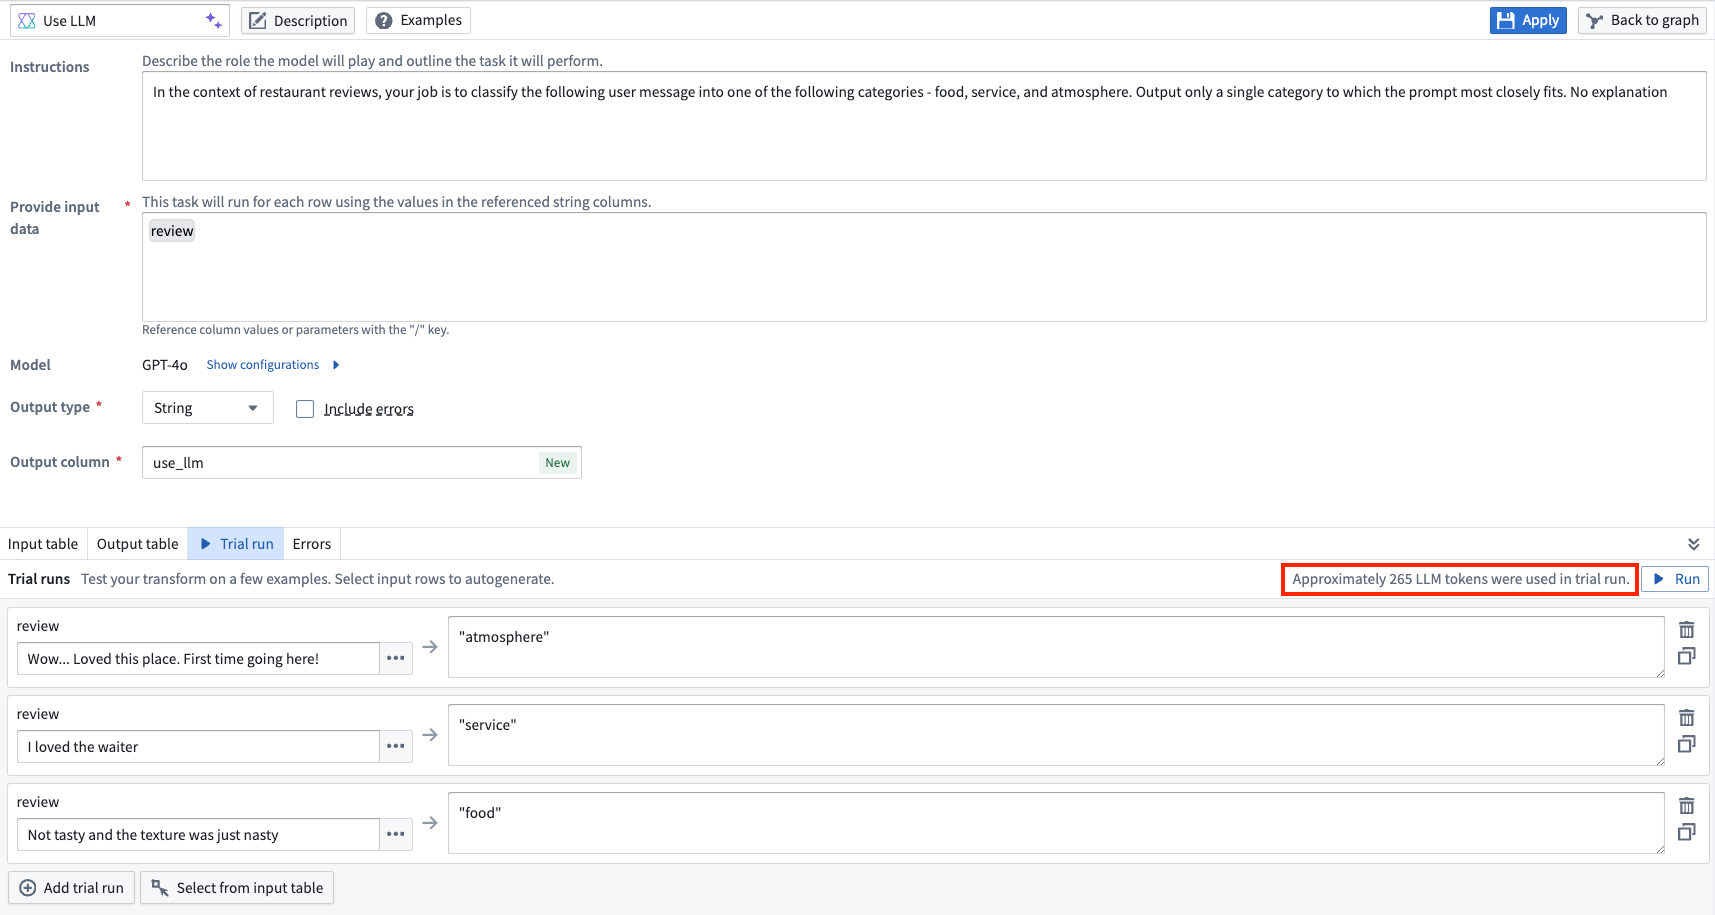This screenshot has width=1715, height=915.
Task: Click the "atmosphere" output box
Action: click(x=1056, y=647)
